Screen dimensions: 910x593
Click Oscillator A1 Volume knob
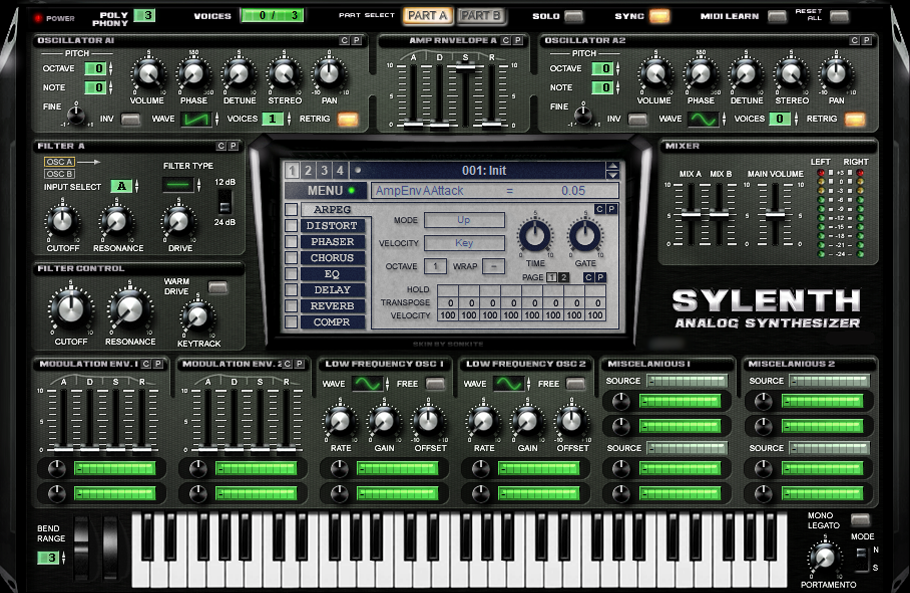click(x=148, y=74)
